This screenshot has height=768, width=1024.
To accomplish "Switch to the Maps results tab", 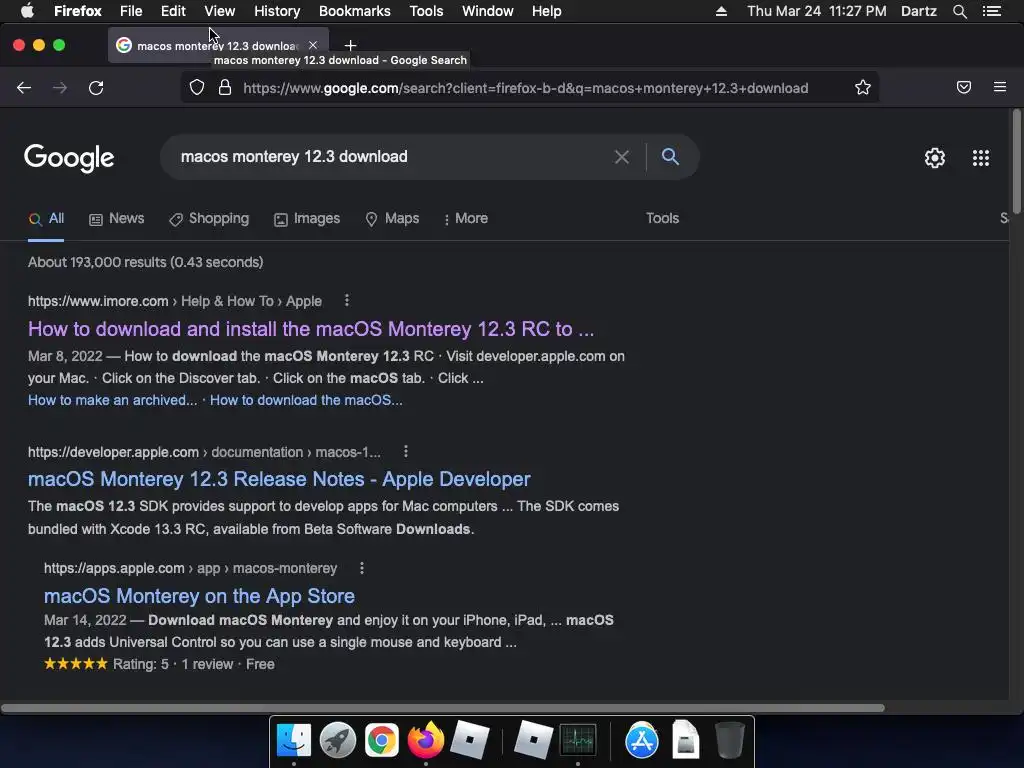I will (392, 219).
